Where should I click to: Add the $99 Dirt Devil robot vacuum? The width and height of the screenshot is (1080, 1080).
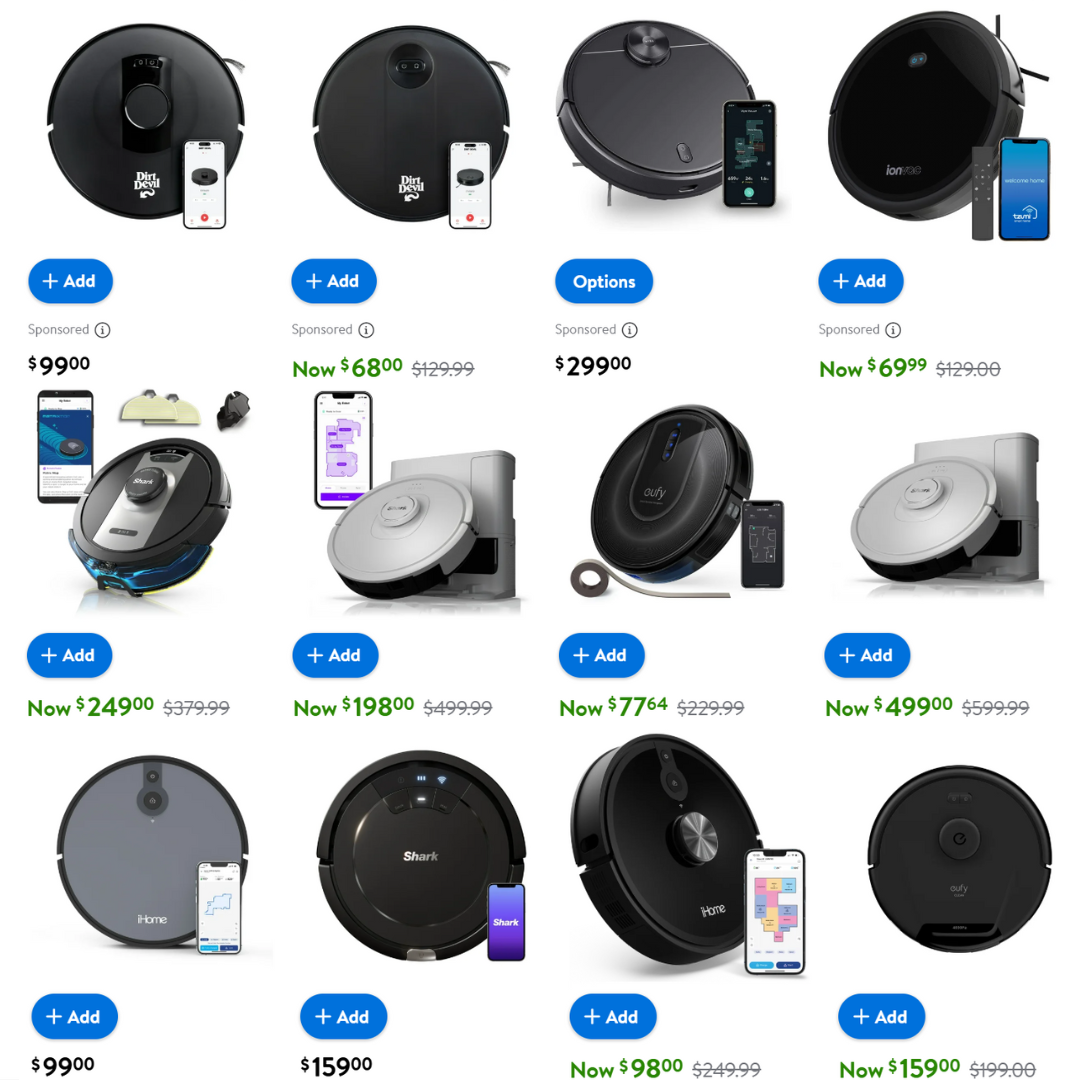coord(70,281)
